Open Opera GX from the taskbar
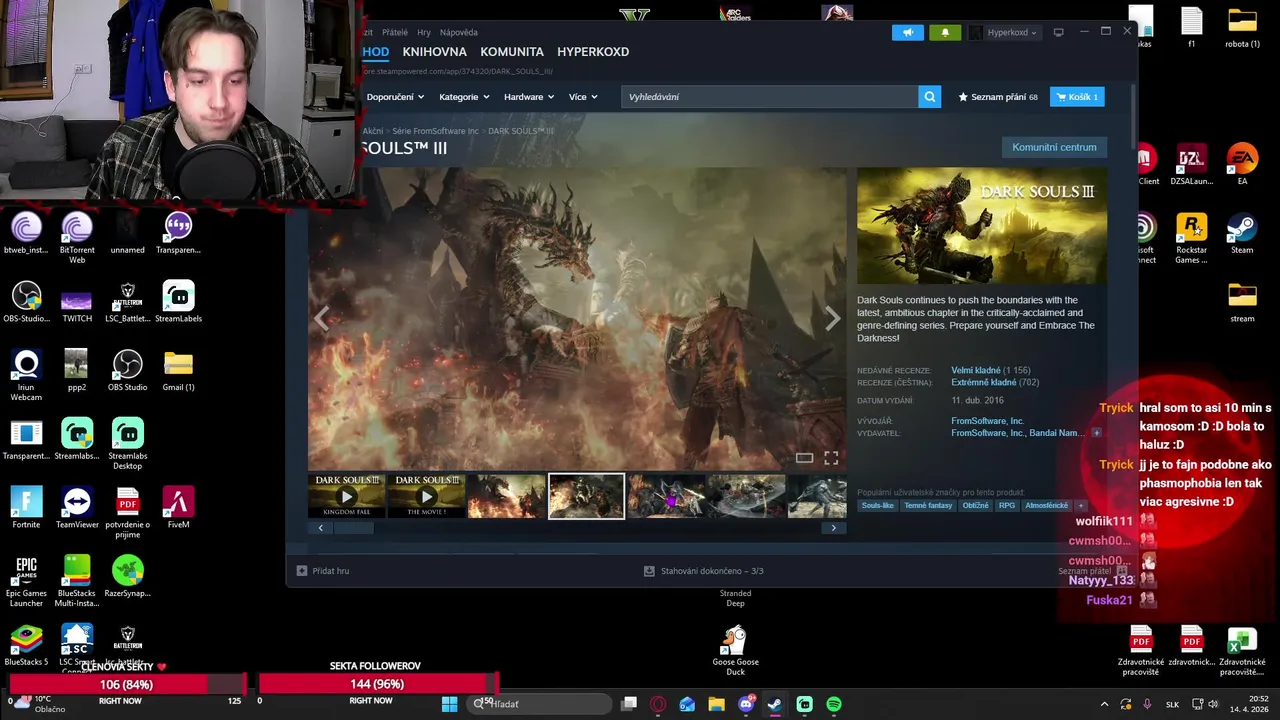 tap(658, 704)
